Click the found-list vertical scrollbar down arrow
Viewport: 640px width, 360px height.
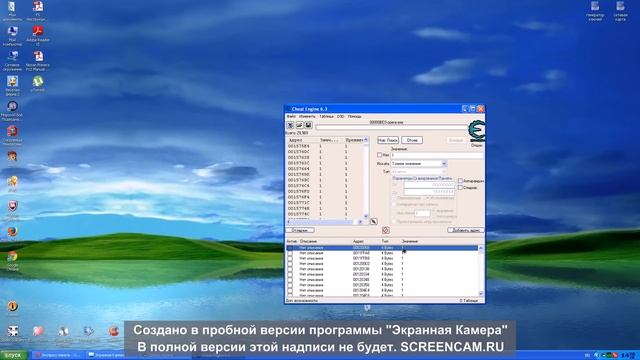(366, 216)
